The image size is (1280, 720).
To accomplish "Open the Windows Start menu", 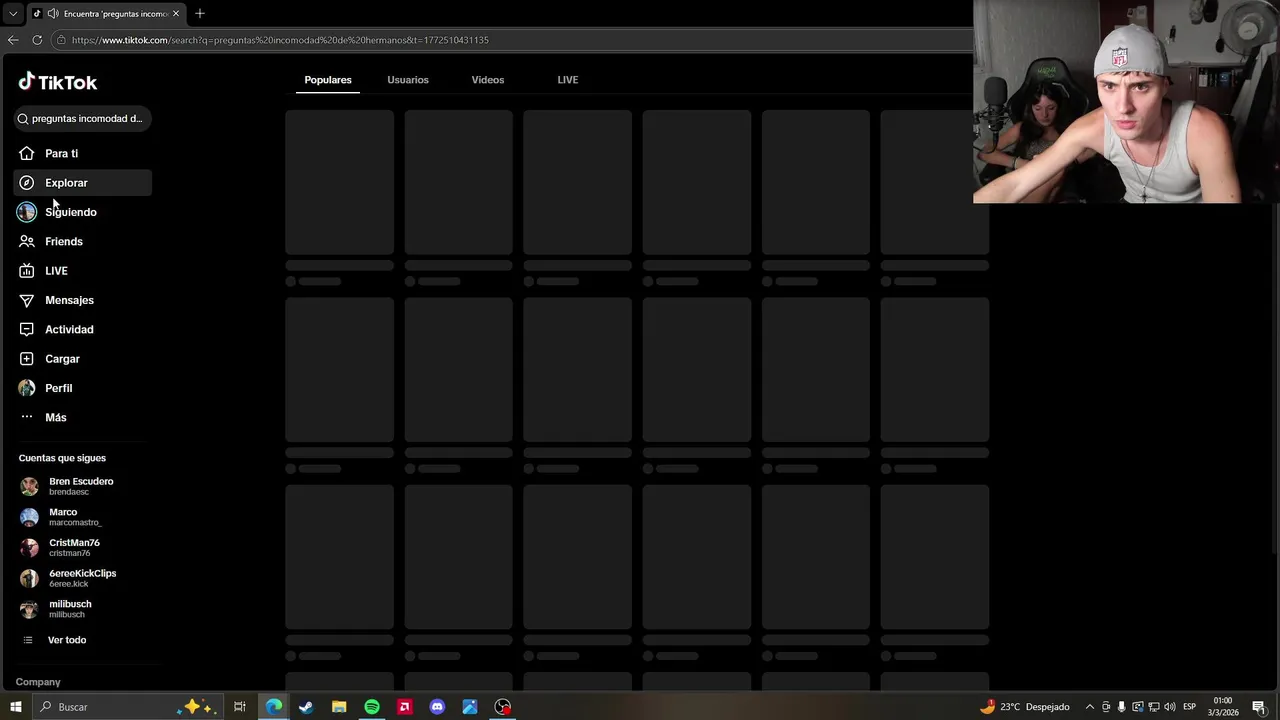I will pyautogui.click(x=16, y=707).
